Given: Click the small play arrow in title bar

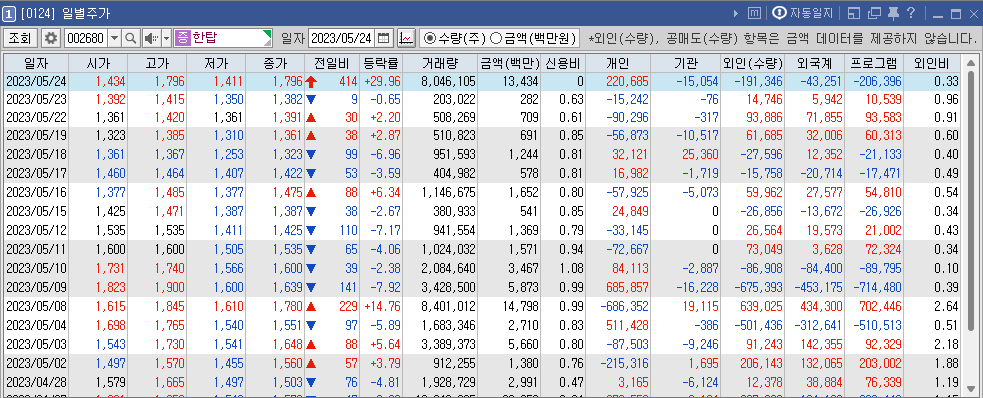Looking at the screenshot, I should 737,13.
